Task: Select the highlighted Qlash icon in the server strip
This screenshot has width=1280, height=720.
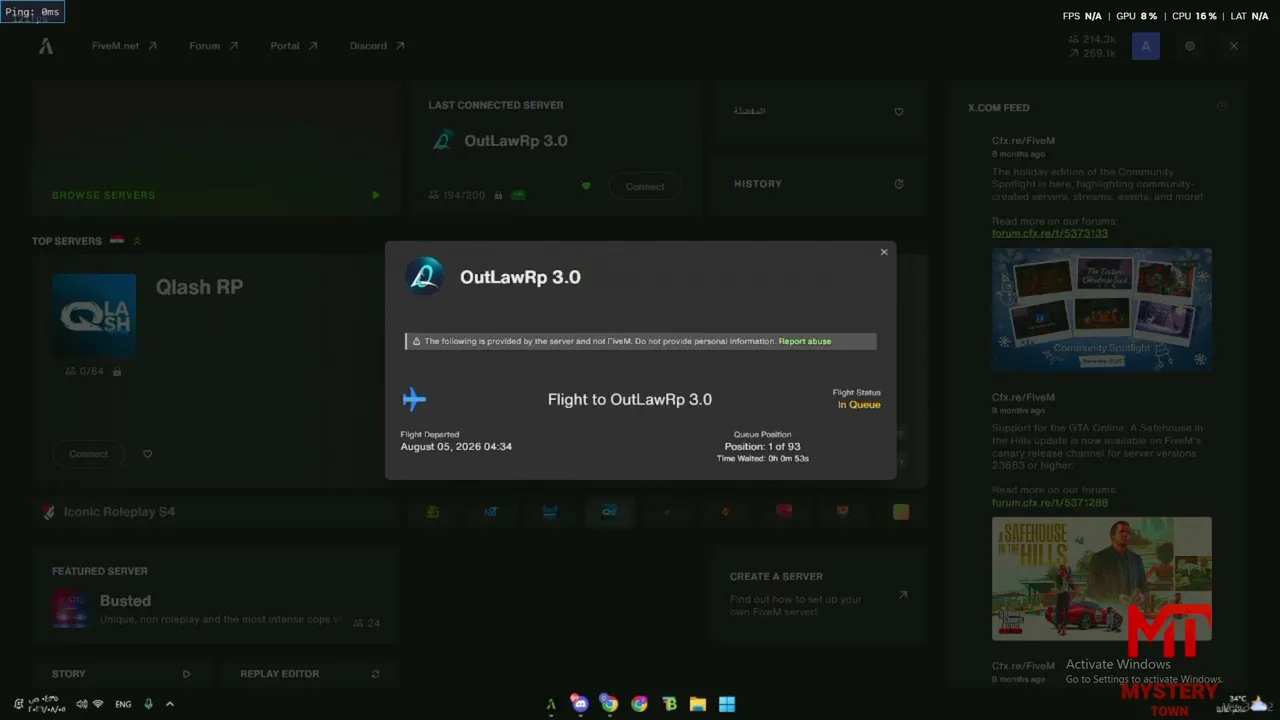Action: (609, 512)
